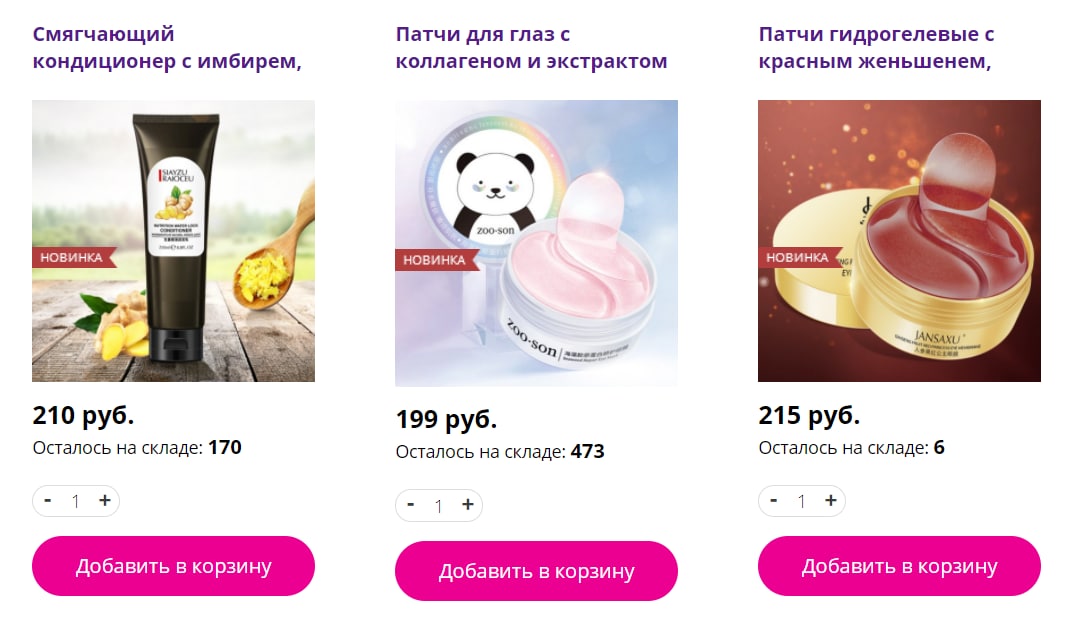Increase quantity for ginger conditioner

(105, 501)
